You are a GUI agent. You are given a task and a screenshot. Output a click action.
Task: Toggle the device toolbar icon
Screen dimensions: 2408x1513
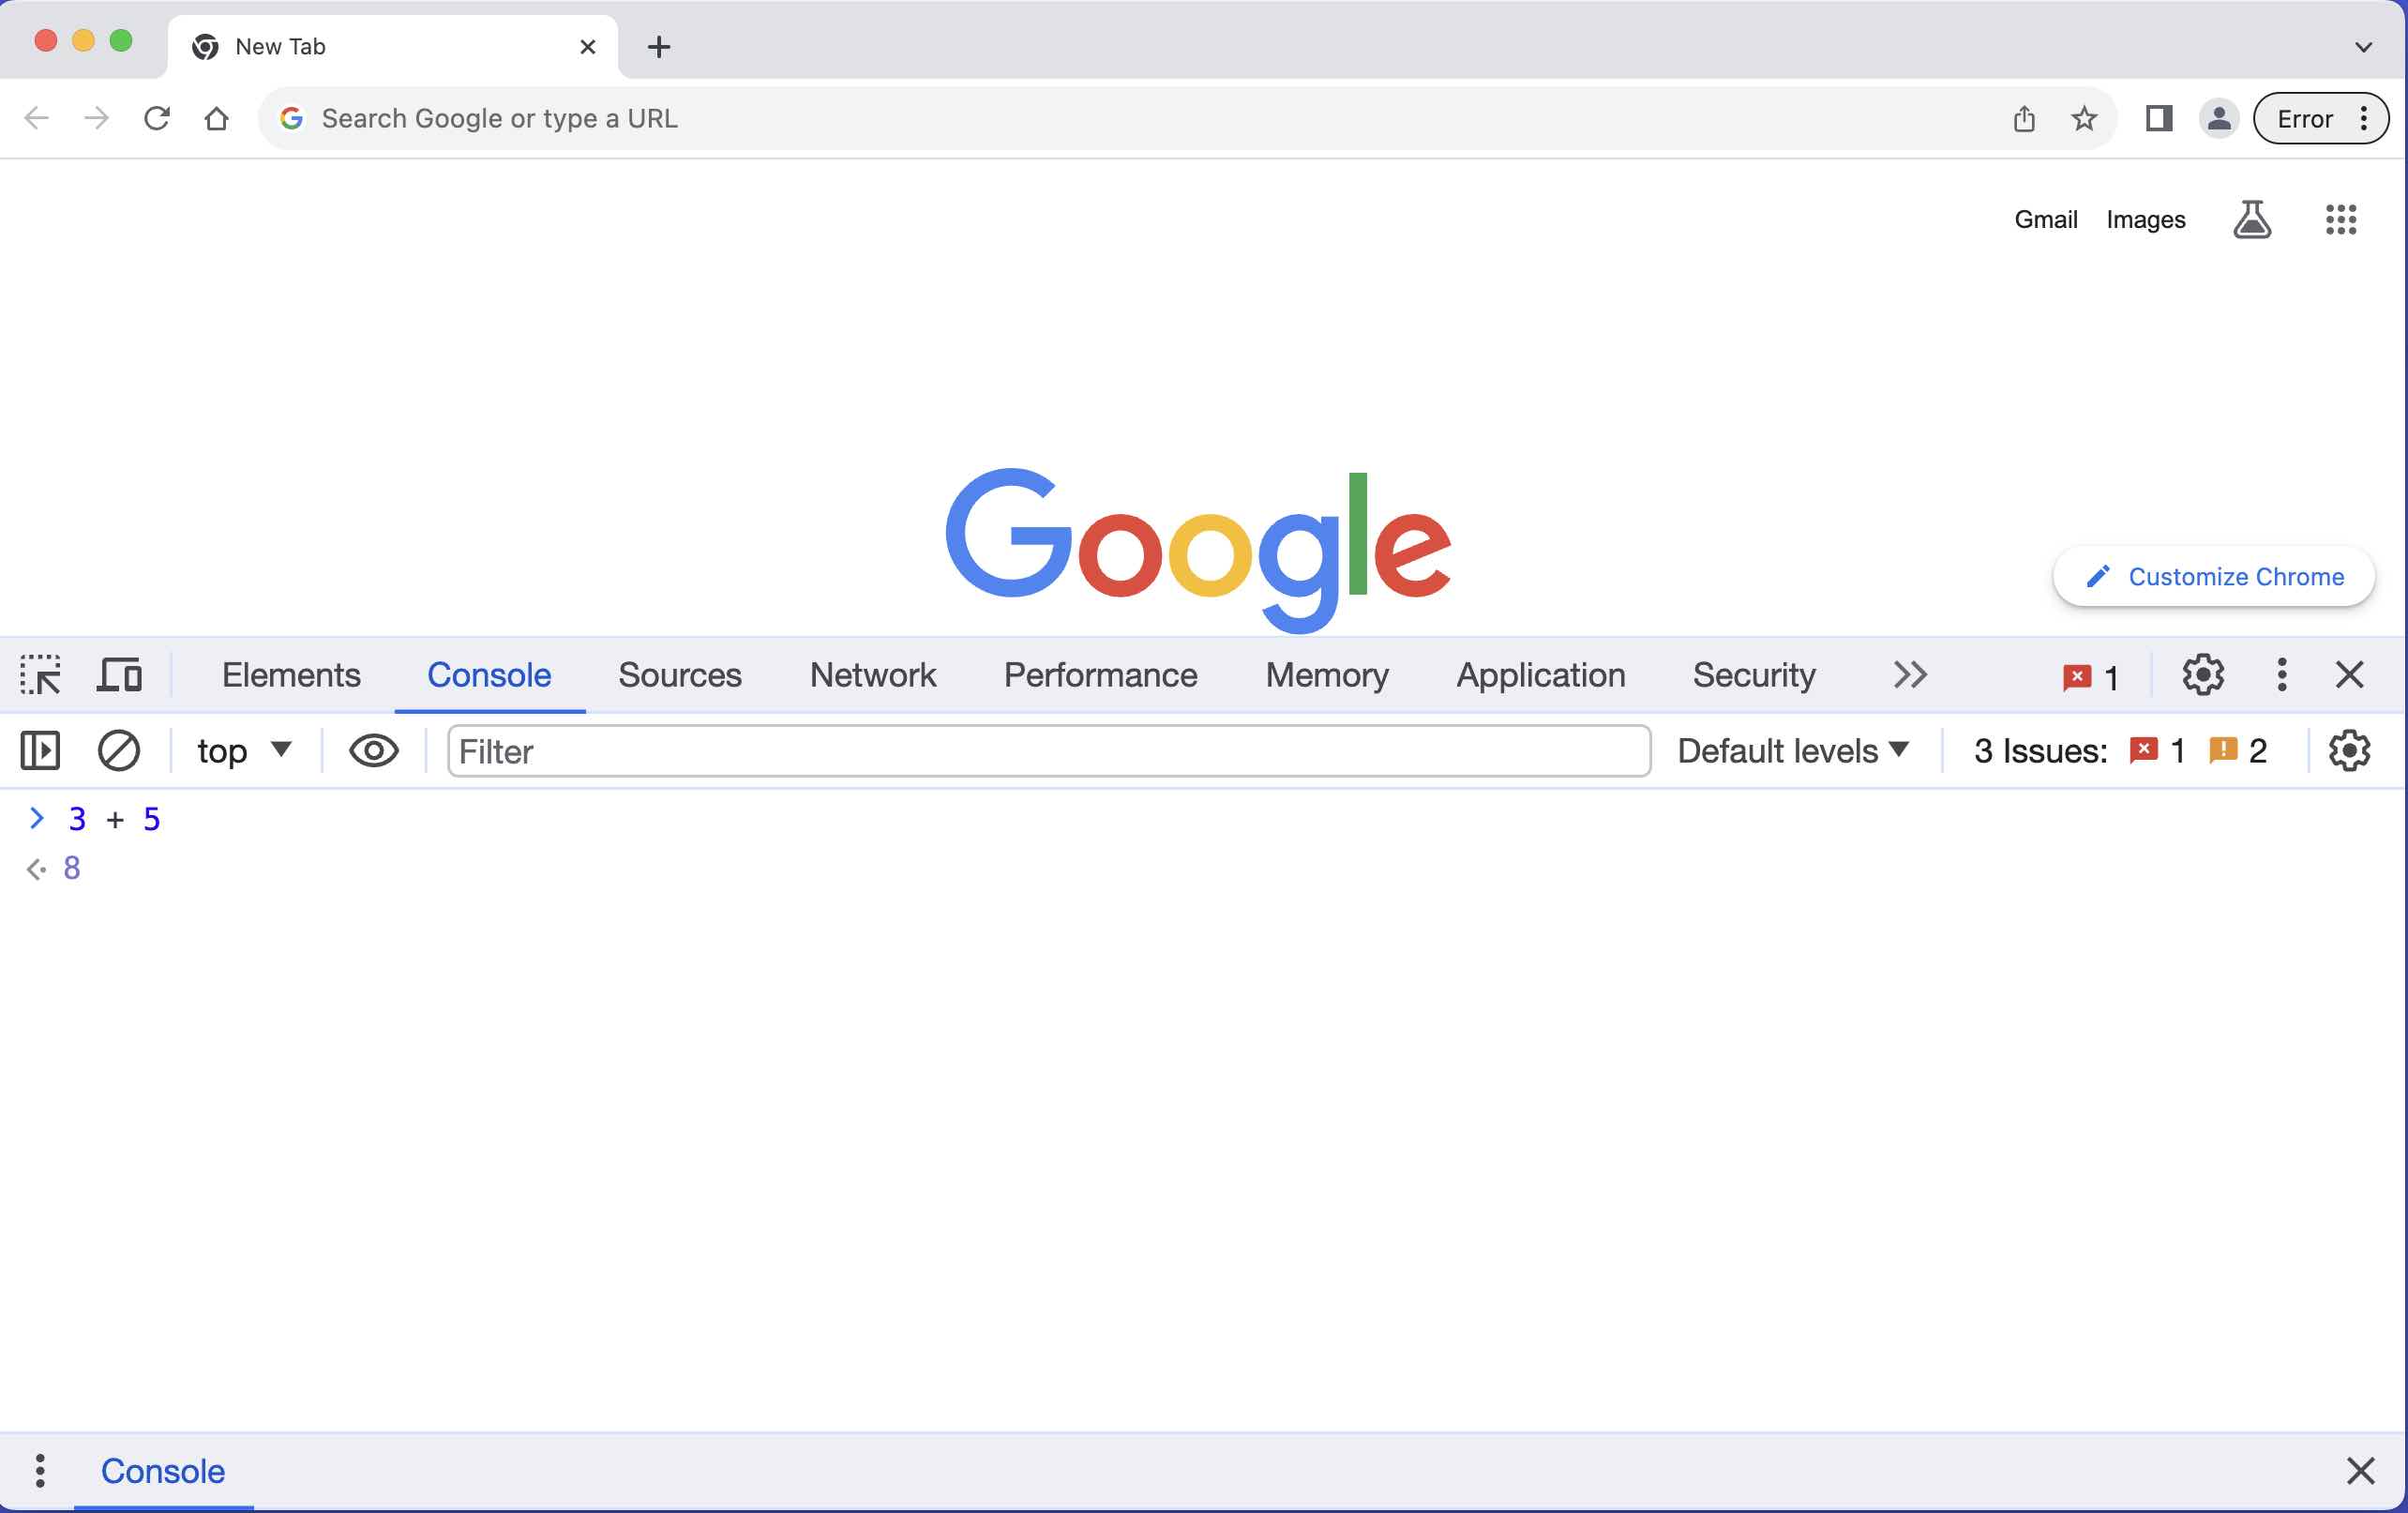[x=119, y=675]
